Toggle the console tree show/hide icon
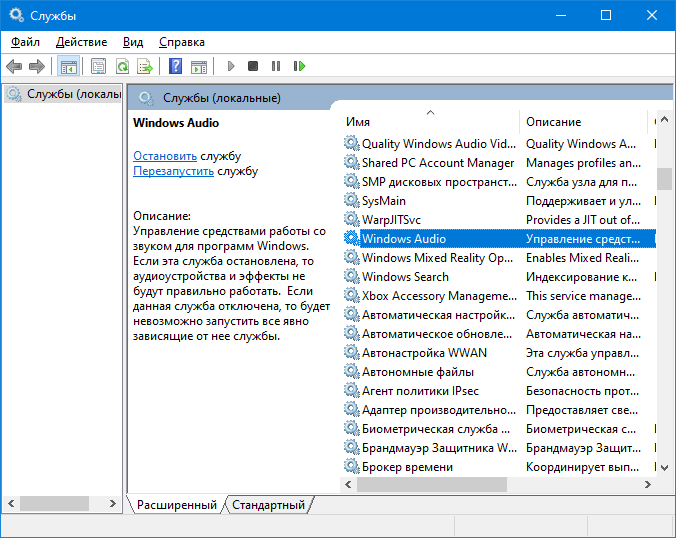Image resolution: width=676 pixels, height=538 pixels. tap(69, 66)
